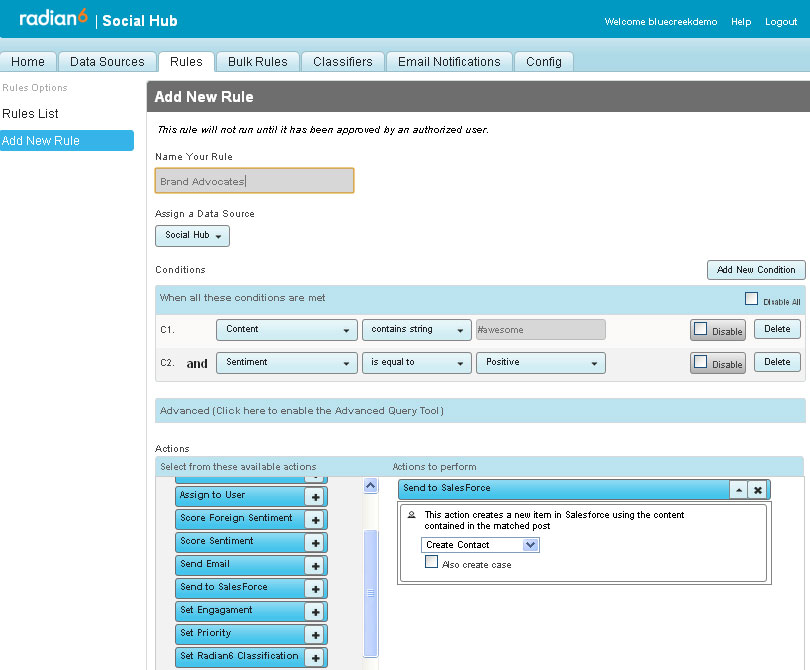Open the is equal to operator dropdown
The width and height of the screenshot is (810, 670).
click(x=417, y=363)
